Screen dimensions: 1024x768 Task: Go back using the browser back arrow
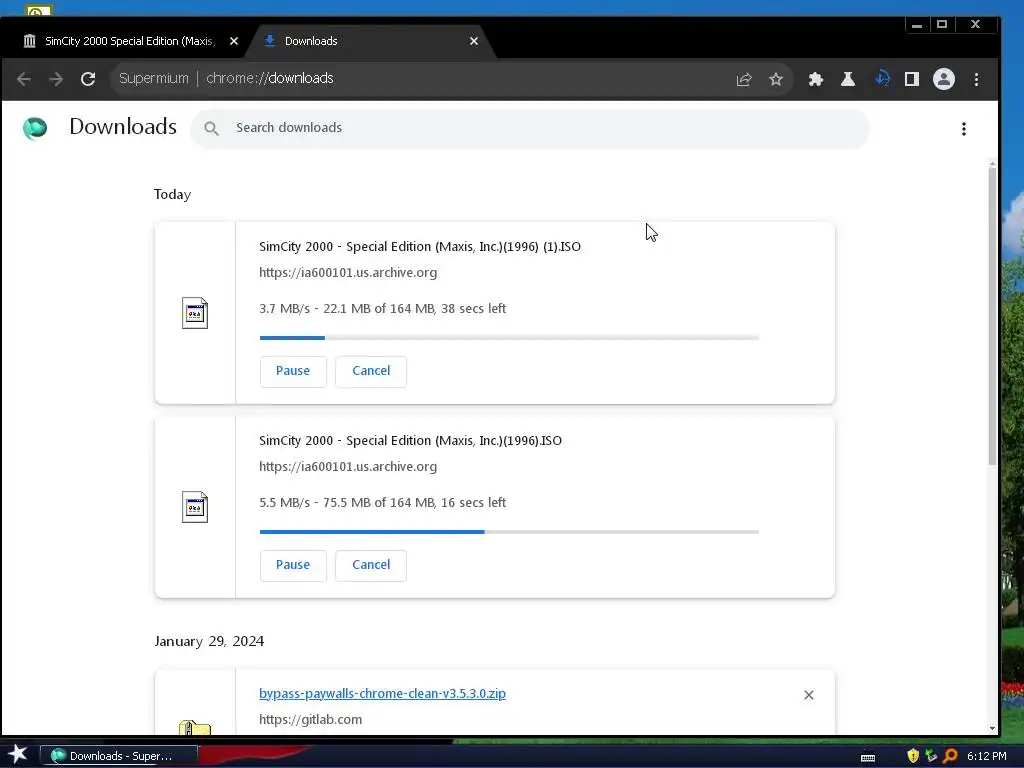[x=24, y=79]
